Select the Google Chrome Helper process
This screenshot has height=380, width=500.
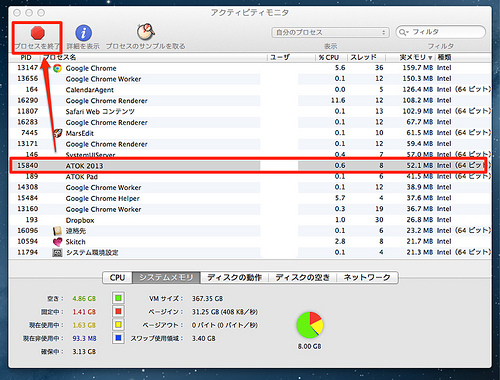[x=250, y=198]
